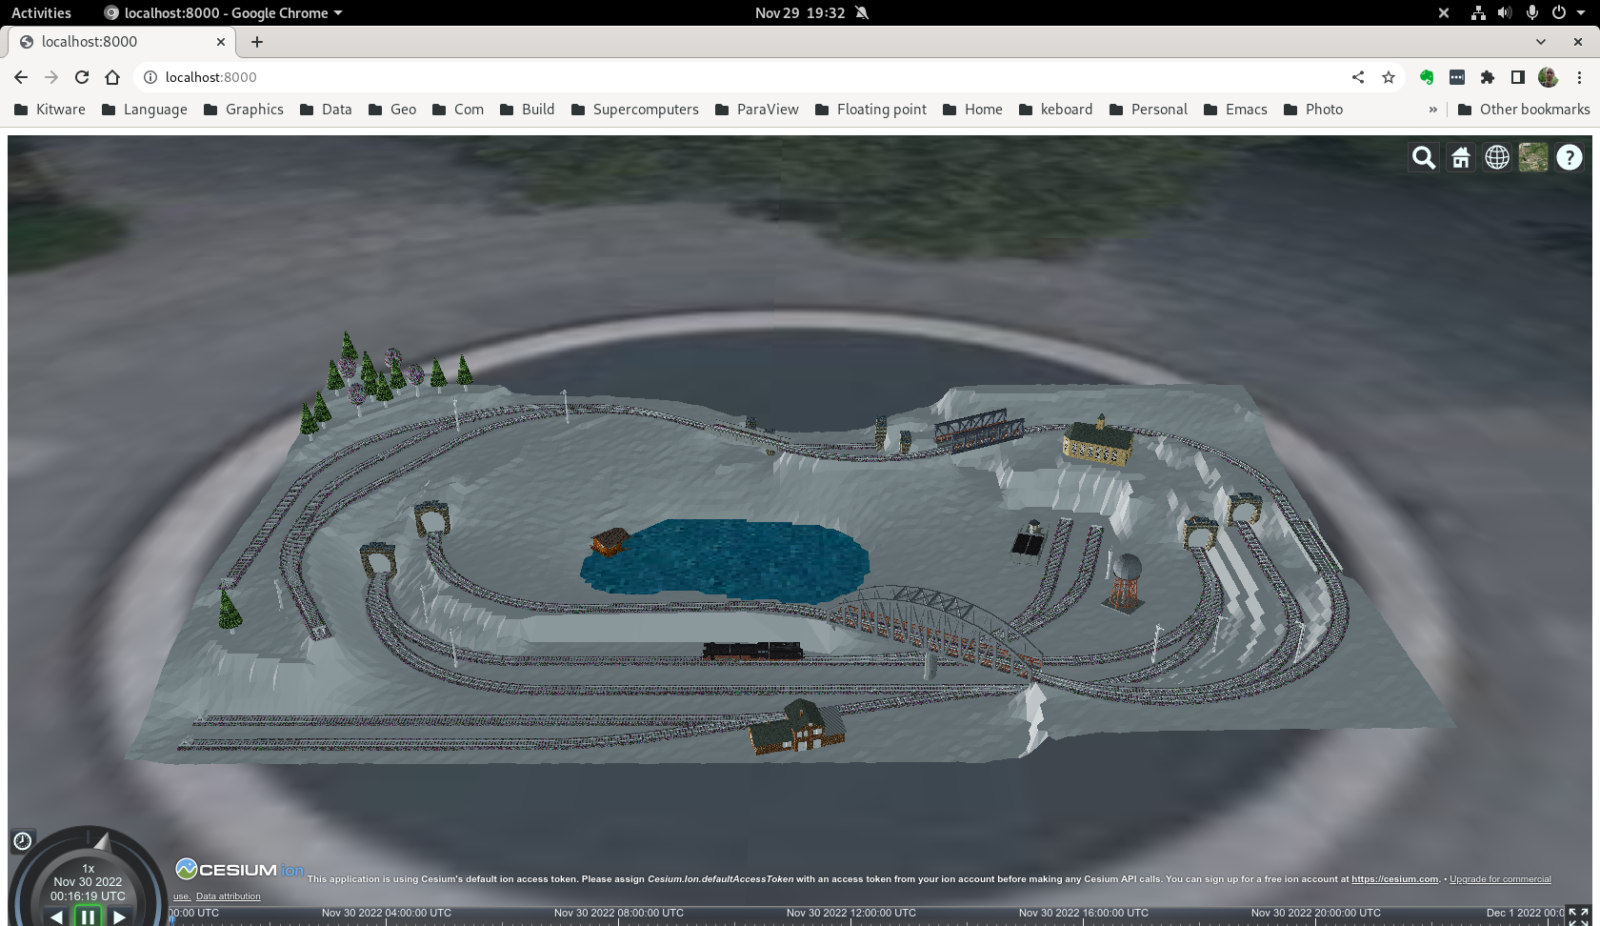Open the geocoder location search

pos(1424,157)
